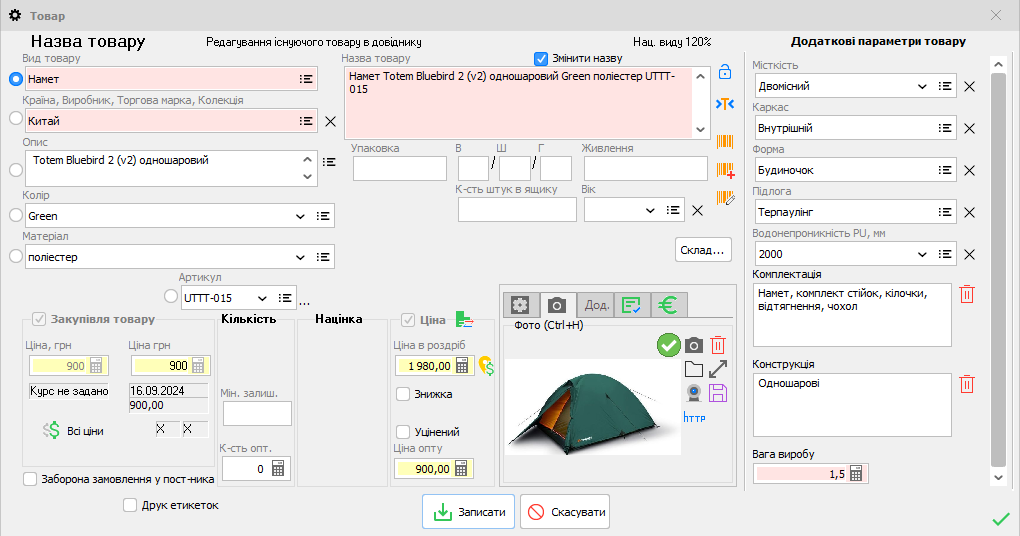Screen dimensions: 1020x536
Task: Click the edit barcode pencil icon
Action: click(726, 198)
